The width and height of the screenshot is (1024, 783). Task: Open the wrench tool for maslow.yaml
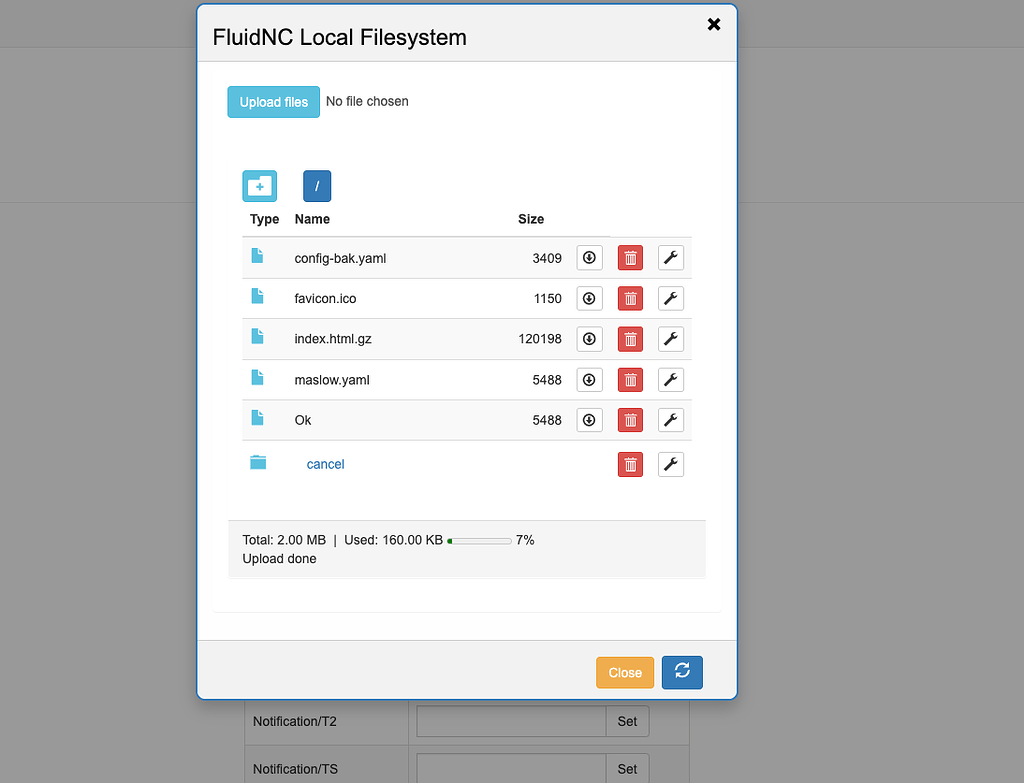(x=671, y=379)
